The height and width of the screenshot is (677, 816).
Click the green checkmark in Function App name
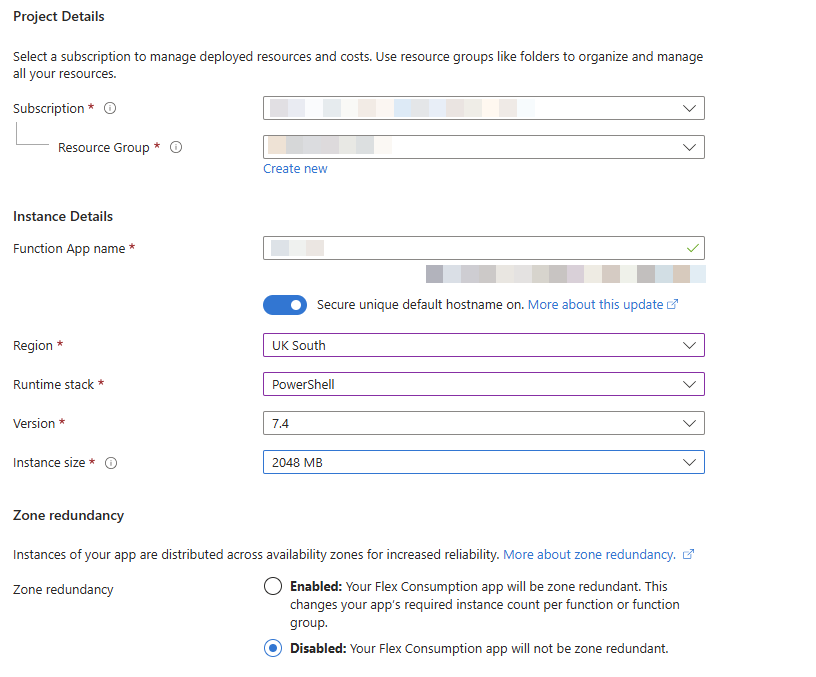pos(693,247)
